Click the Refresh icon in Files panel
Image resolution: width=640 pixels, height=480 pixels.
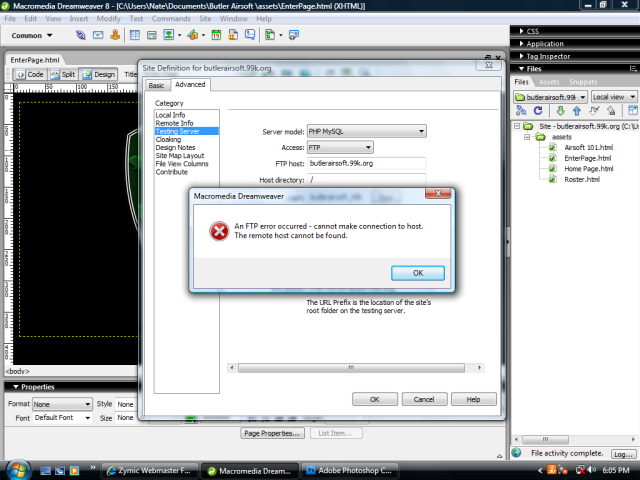pos(538,111)
